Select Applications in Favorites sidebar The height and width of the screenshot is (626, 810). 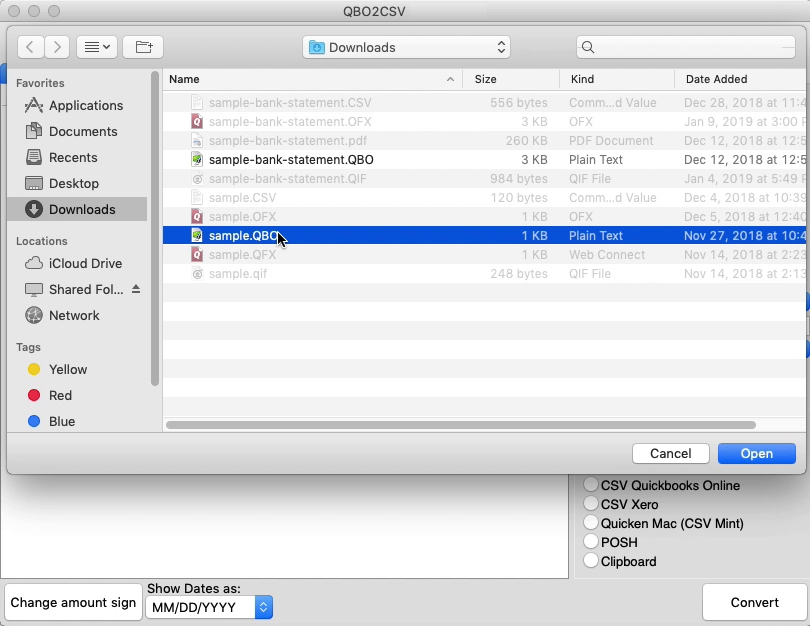(77, 105)
